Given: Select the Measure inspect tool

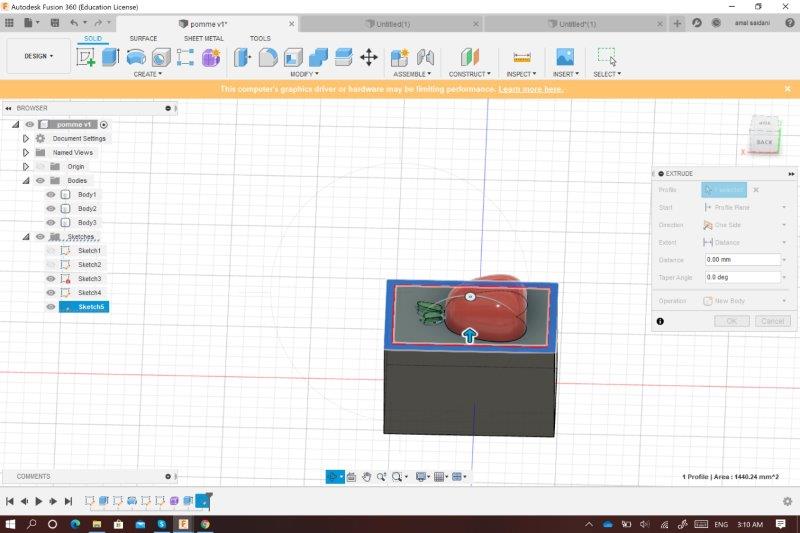Looking at the screenshot, I should [521, 57].
